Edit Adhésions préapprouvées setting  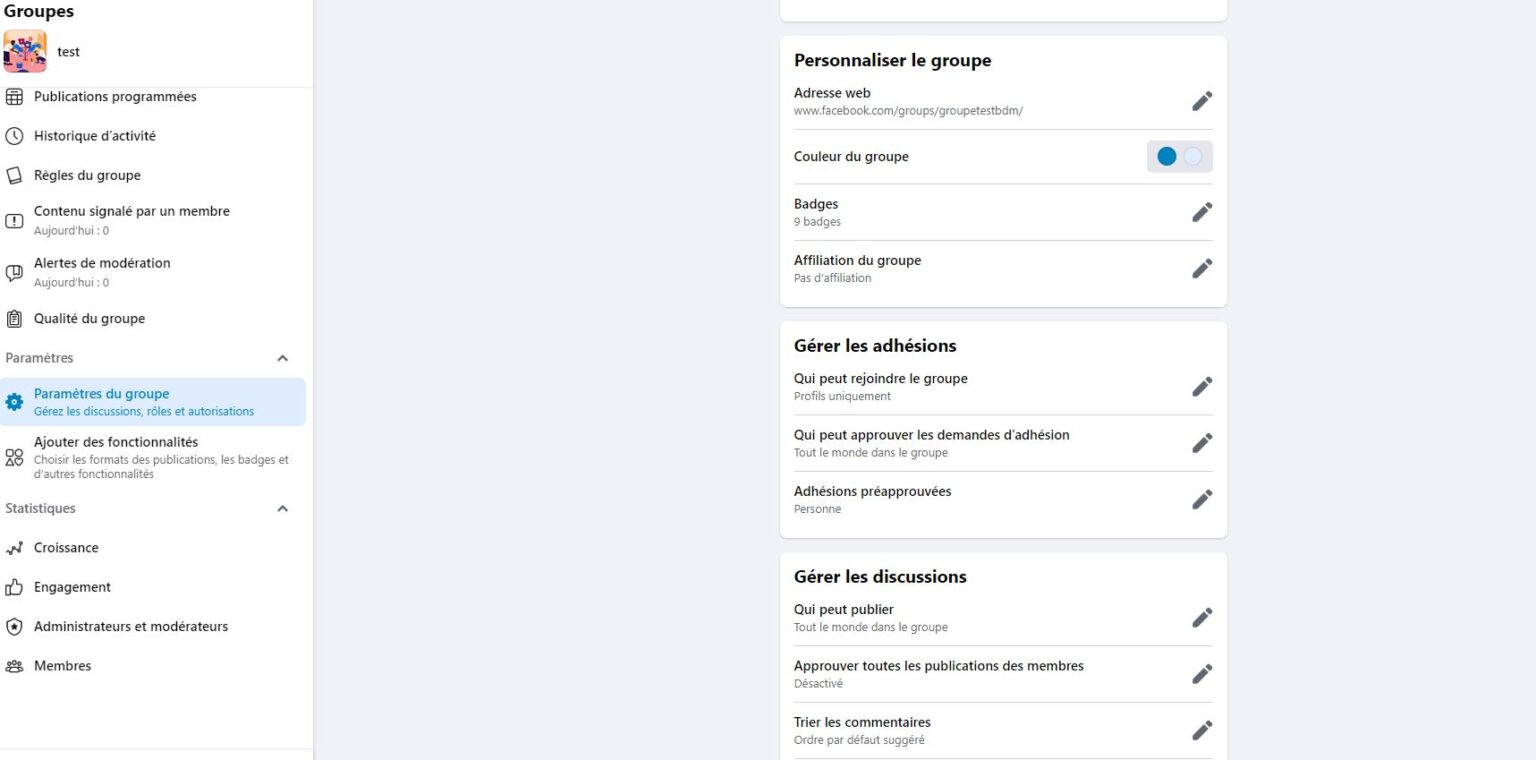(x=1202, y=499)
